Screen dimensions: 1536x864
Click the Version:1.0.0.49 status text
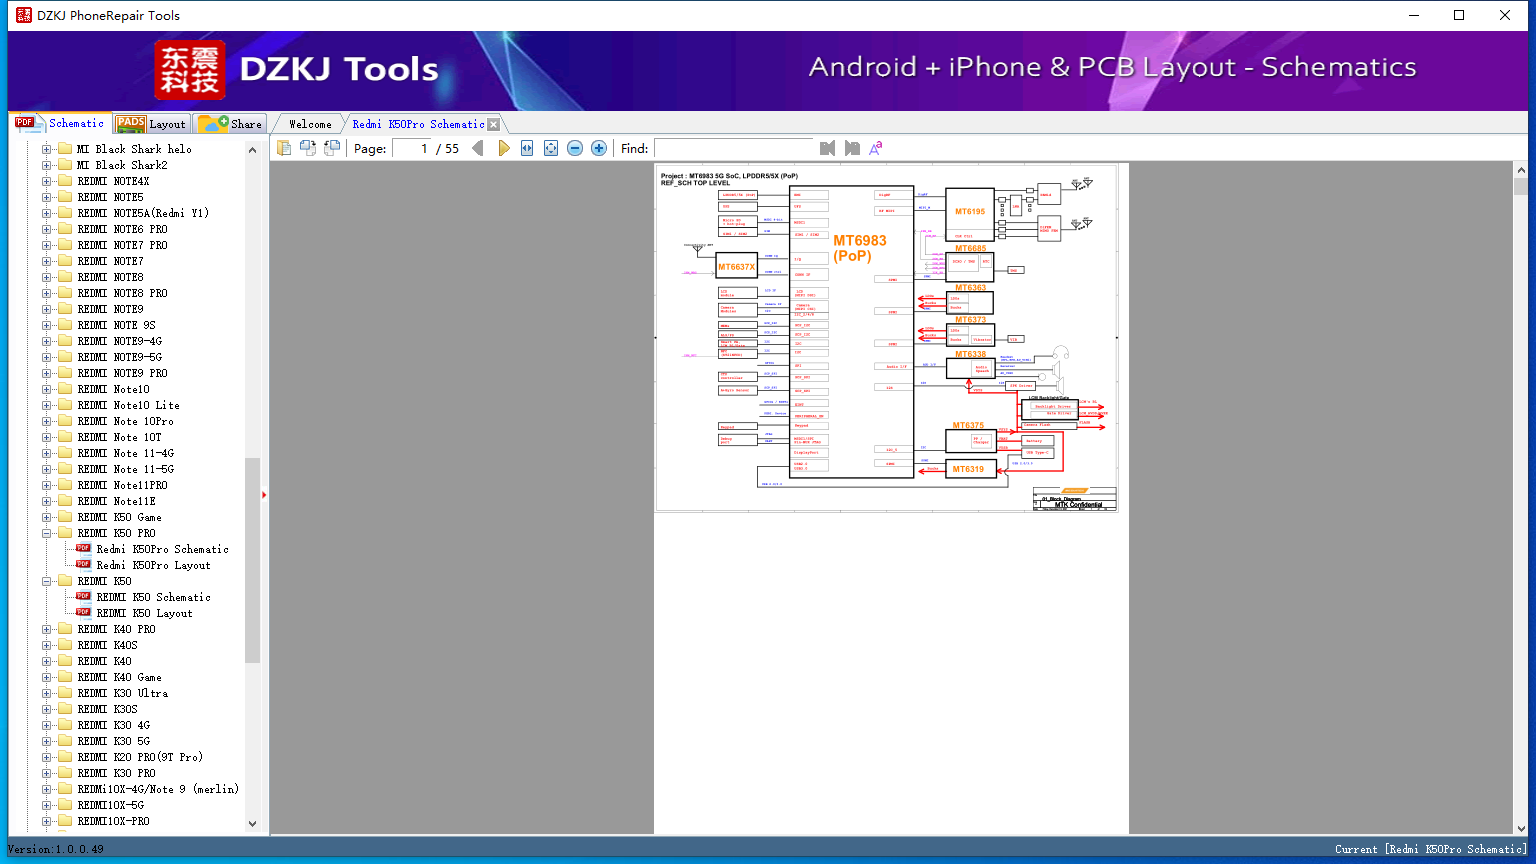56,849
